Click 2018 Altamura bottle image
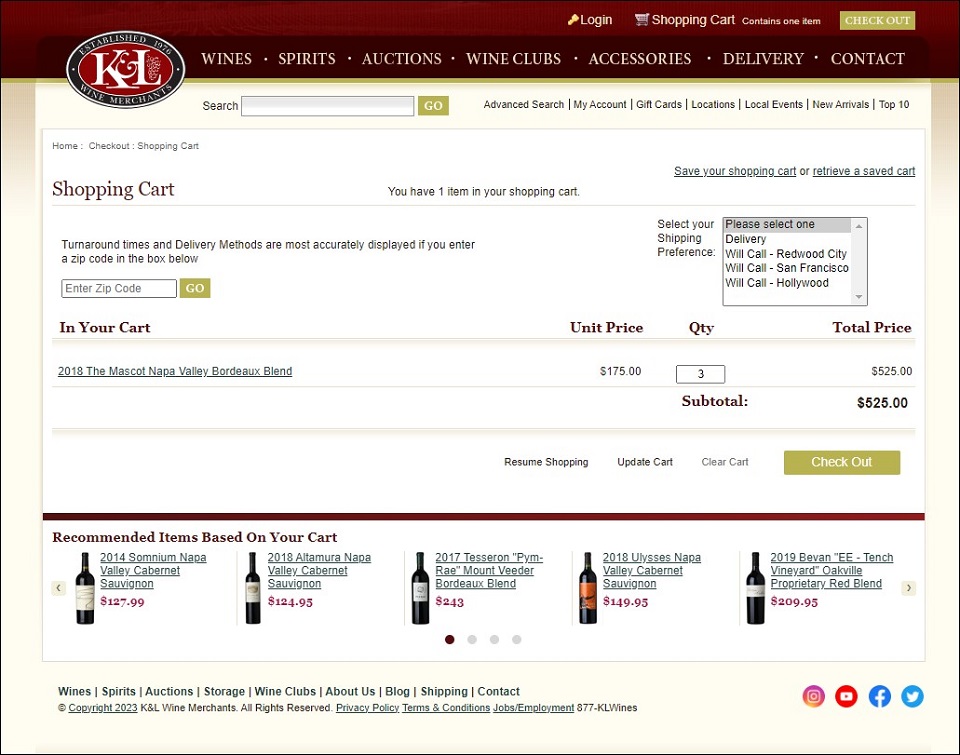 pos(253,588)
